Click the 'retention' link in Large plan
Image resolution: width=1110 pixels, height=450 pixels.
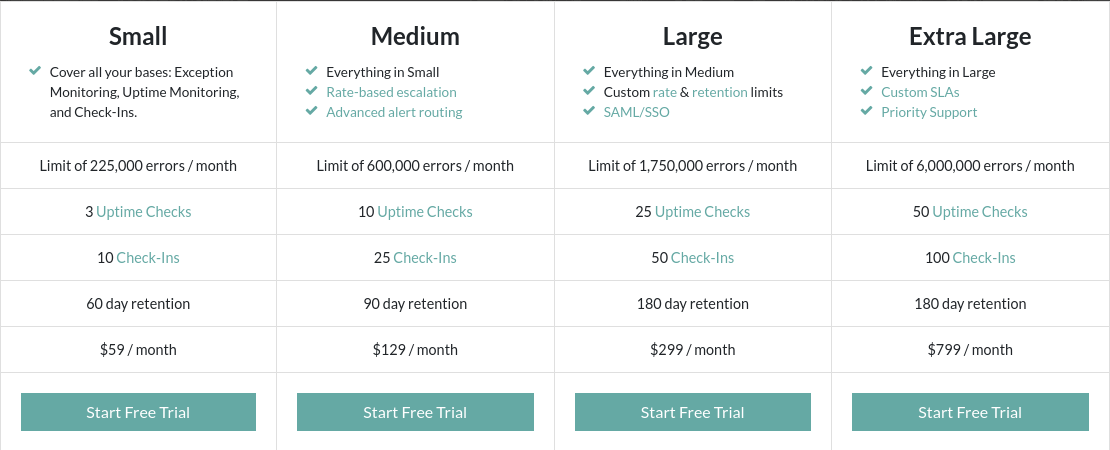pyautogui.click(x=719, y=92)
